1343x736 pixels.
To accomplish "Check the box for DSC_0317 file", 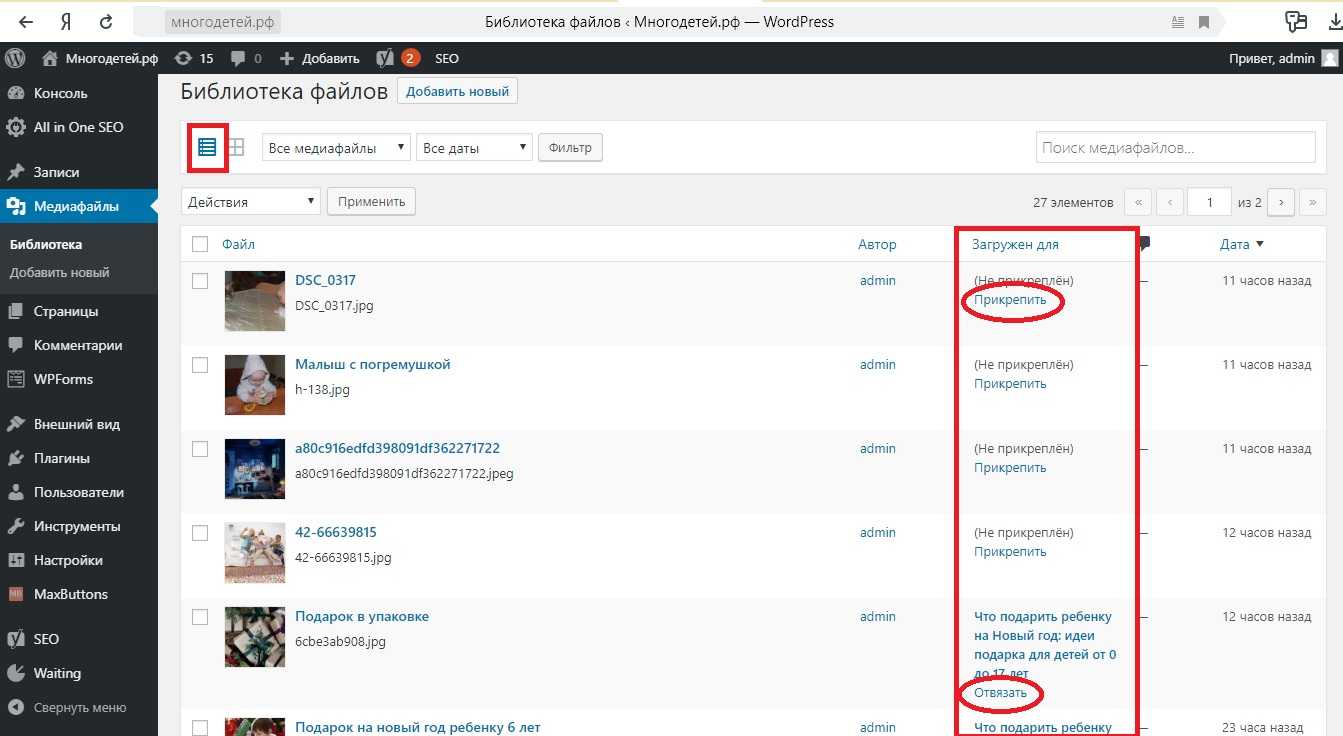I will tap(200, 281).
